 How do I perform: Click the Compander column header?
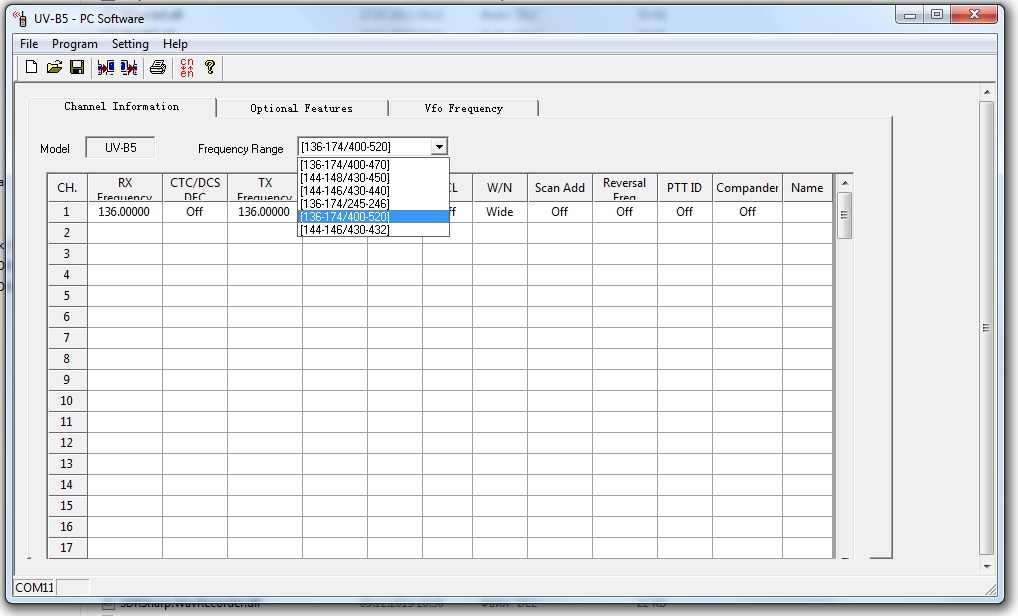pos(747,188)
